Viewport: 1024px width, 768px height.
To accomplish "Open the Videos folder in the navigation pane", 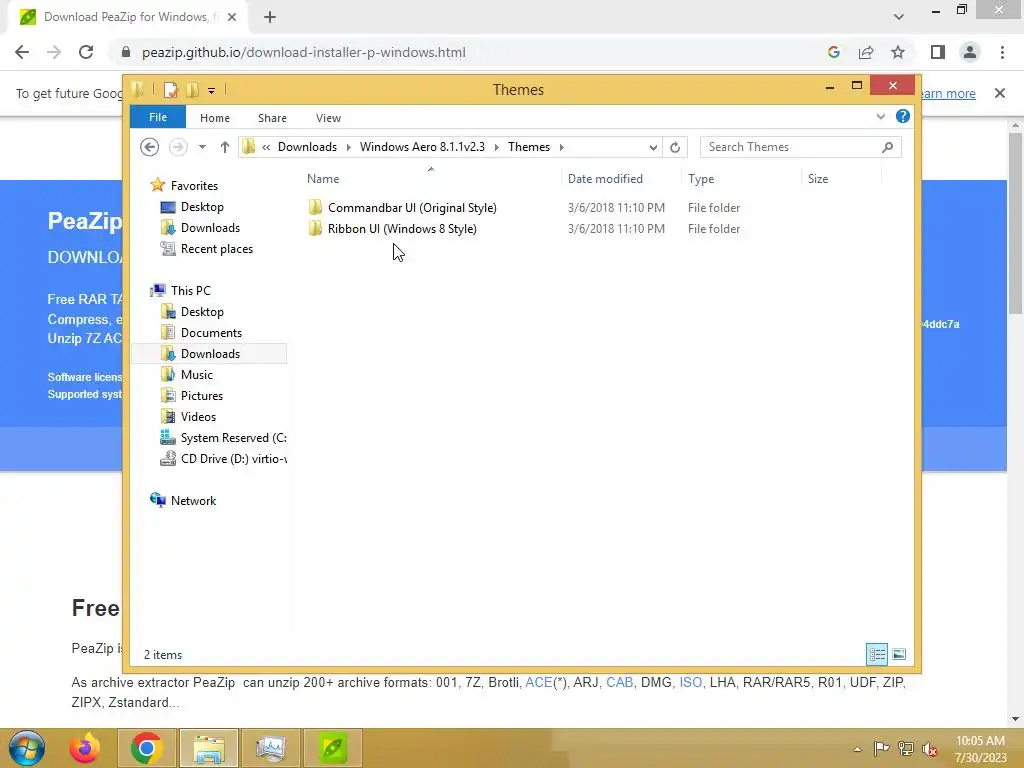I will (x=198, y=417).
